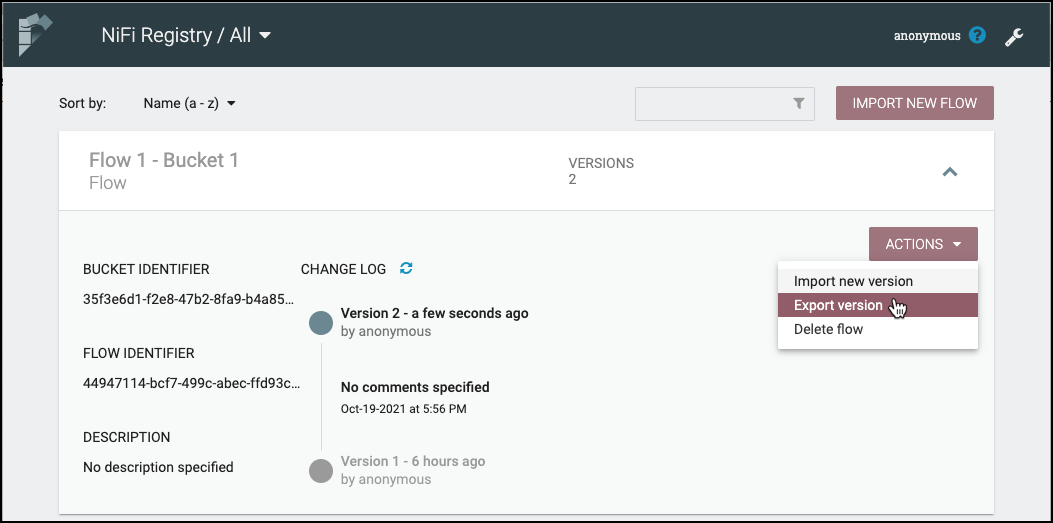Click the Flow 1 - Bucket 1 title

click(x=164, y=160)
